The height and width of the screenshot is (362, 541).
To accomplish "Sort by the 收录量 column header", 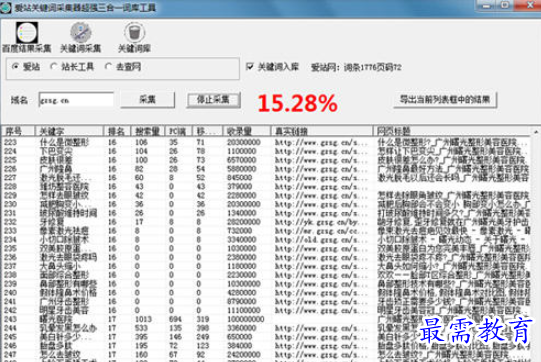I will (246, 131).
